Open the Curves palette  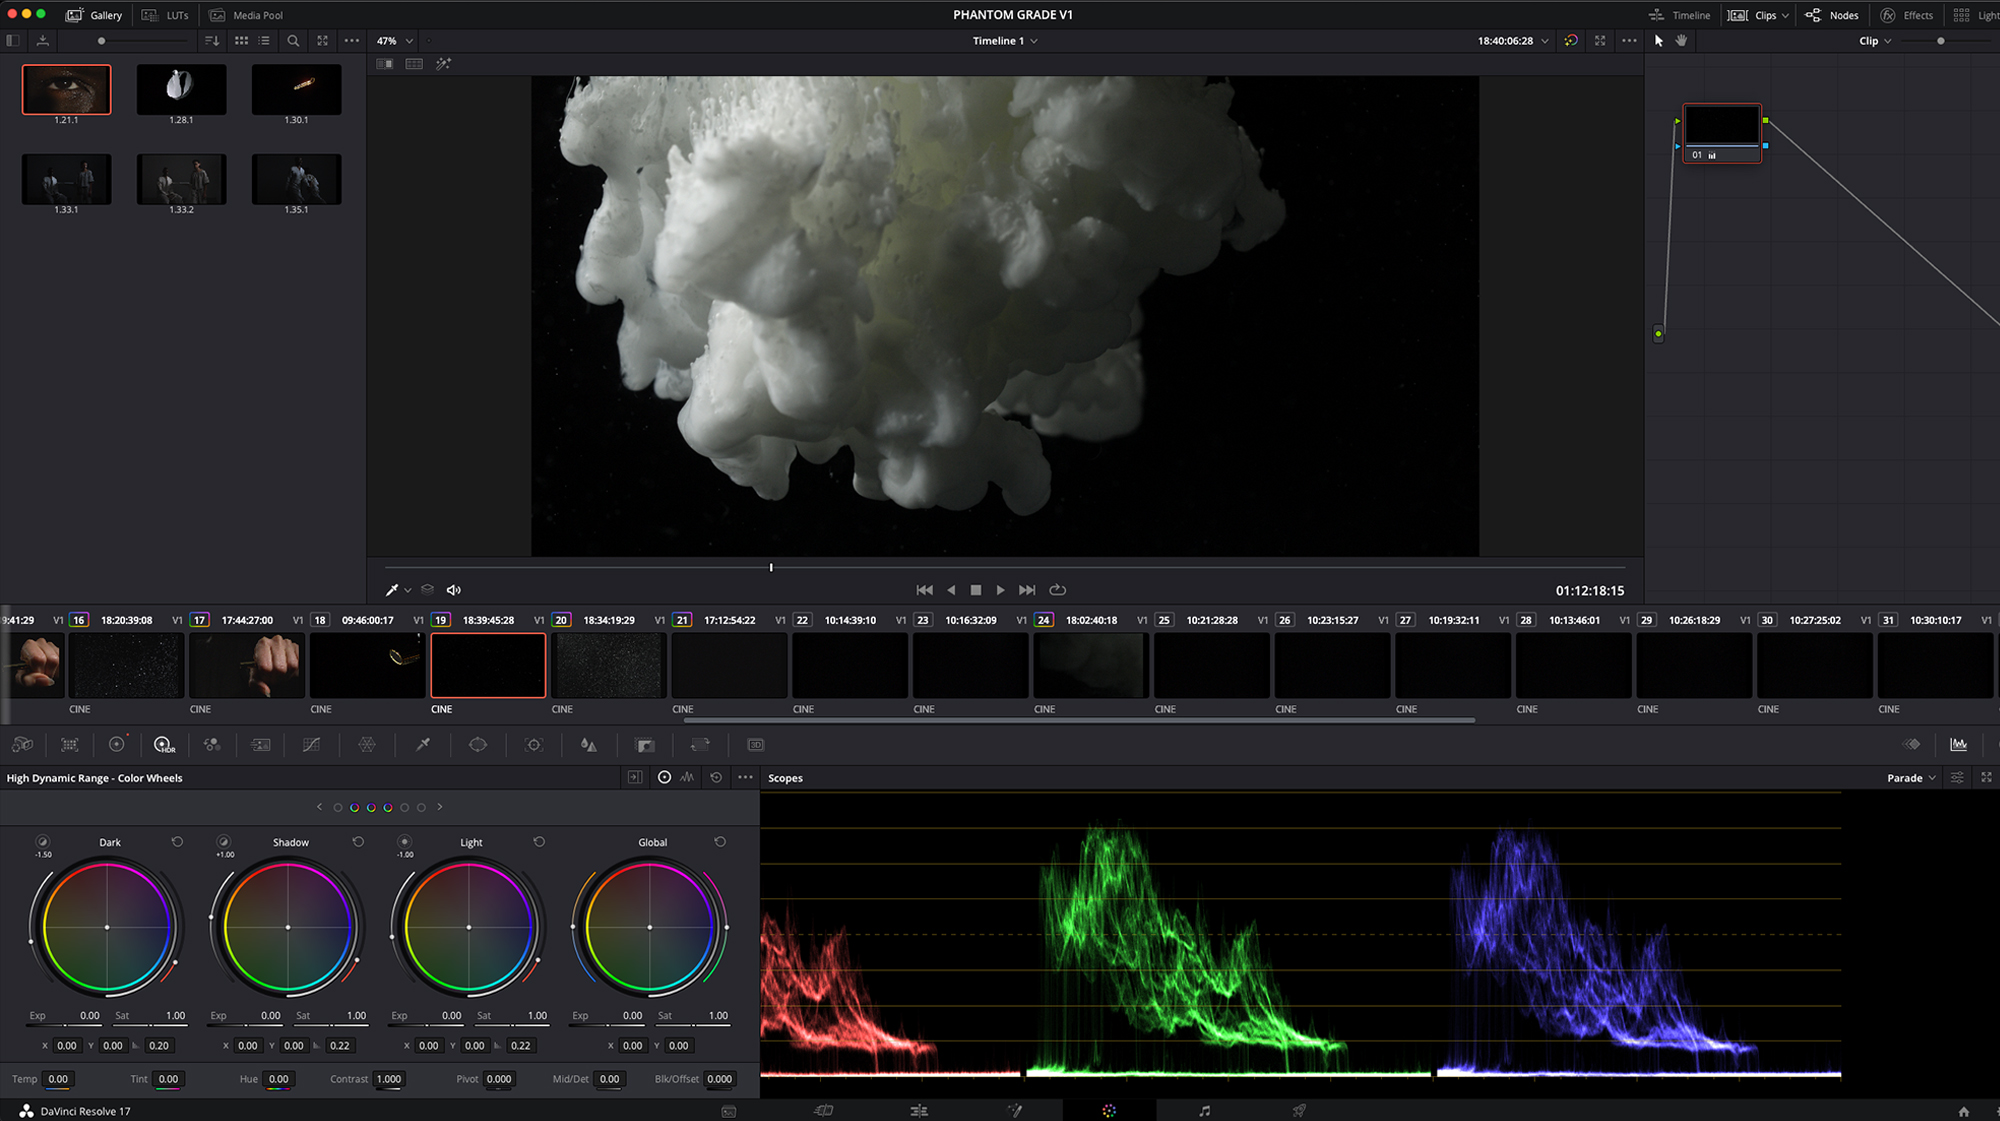311,745
